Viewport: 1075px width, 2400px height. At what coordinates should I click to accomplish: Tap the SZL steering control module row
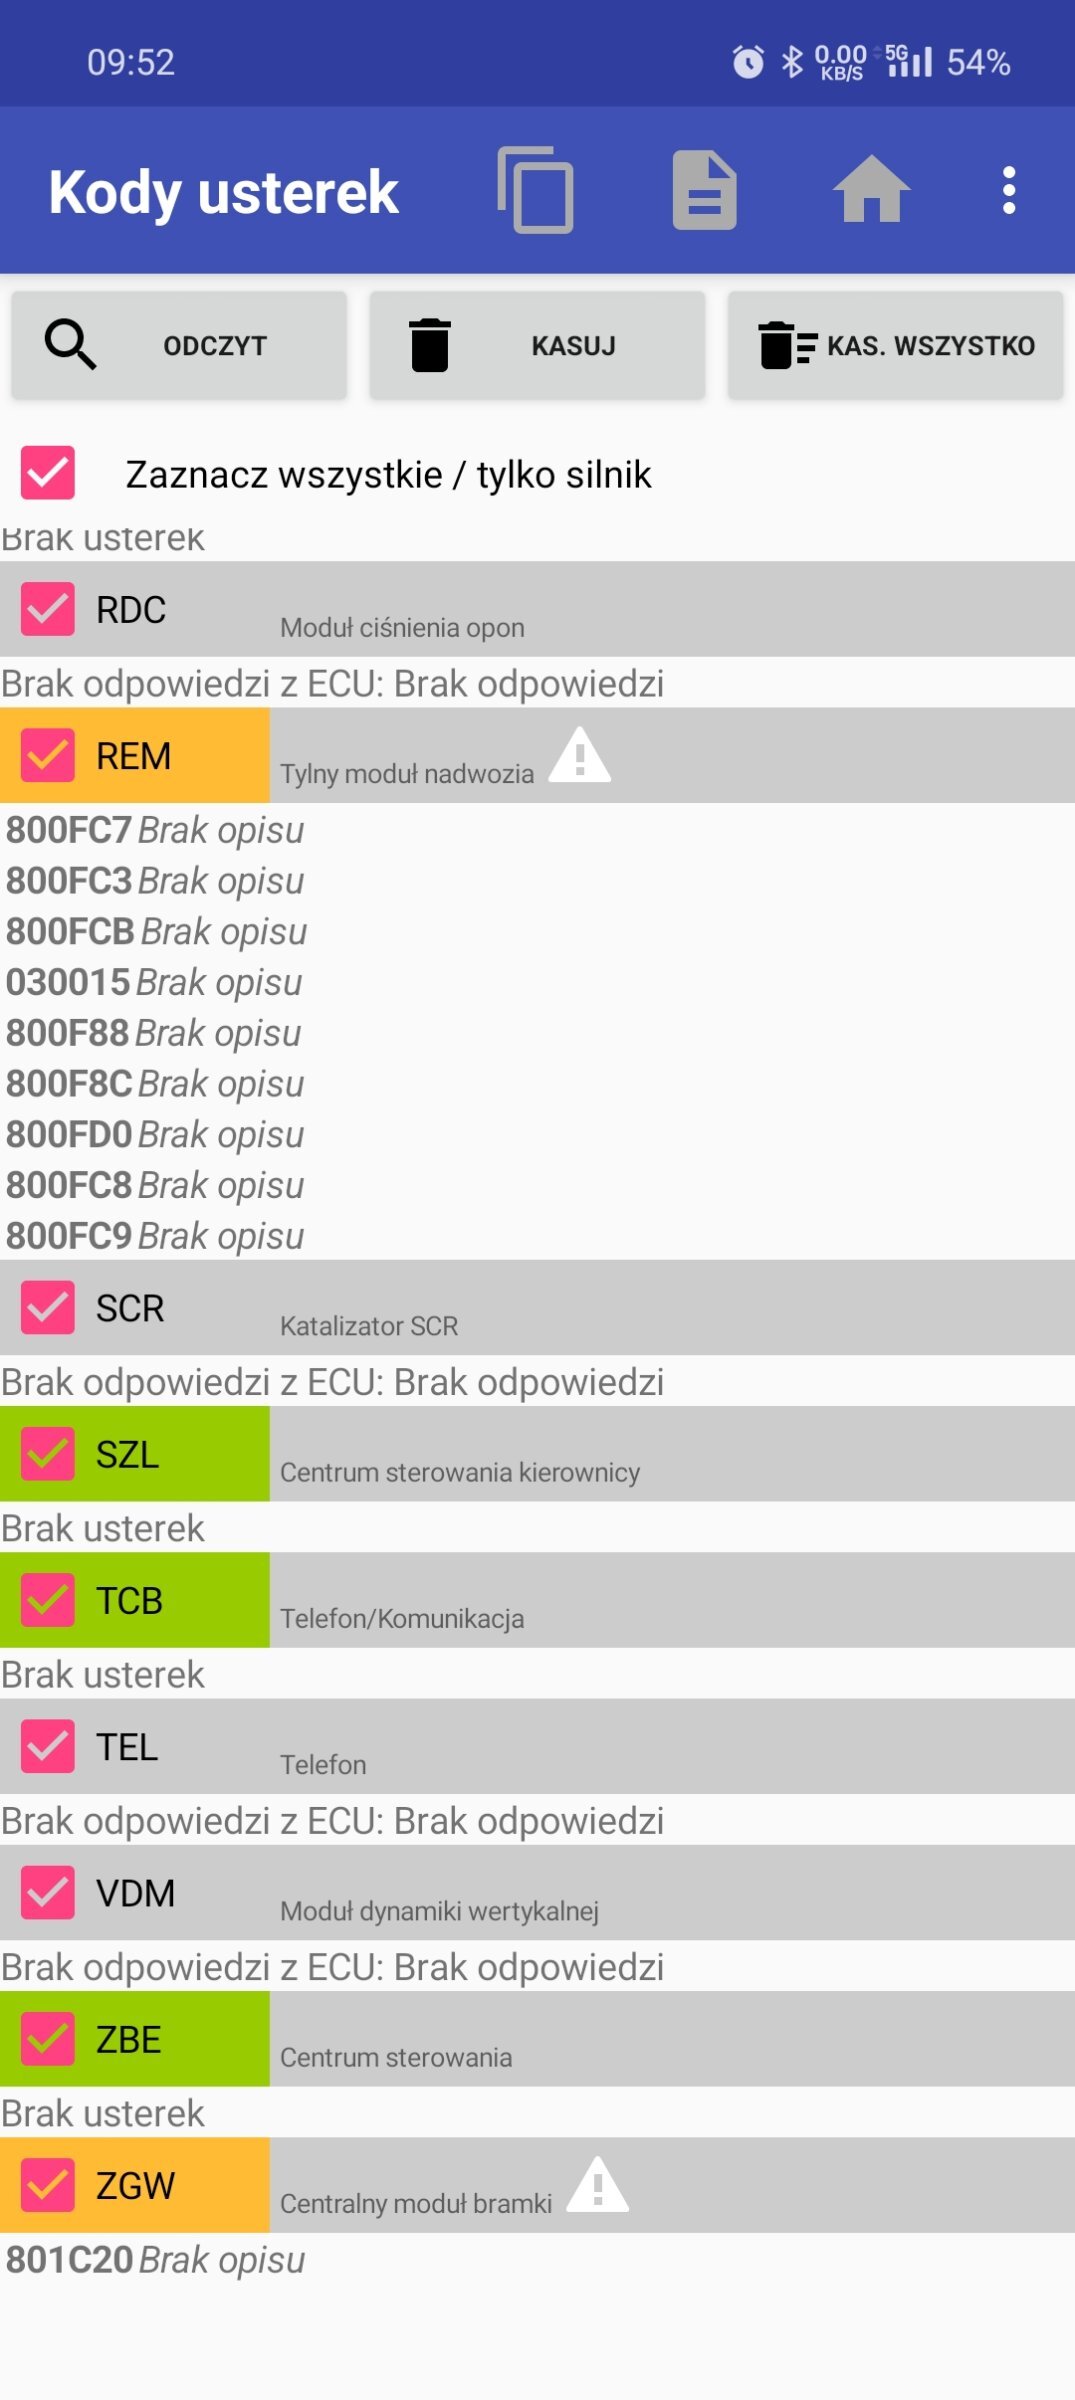[x=537, y=1454]
